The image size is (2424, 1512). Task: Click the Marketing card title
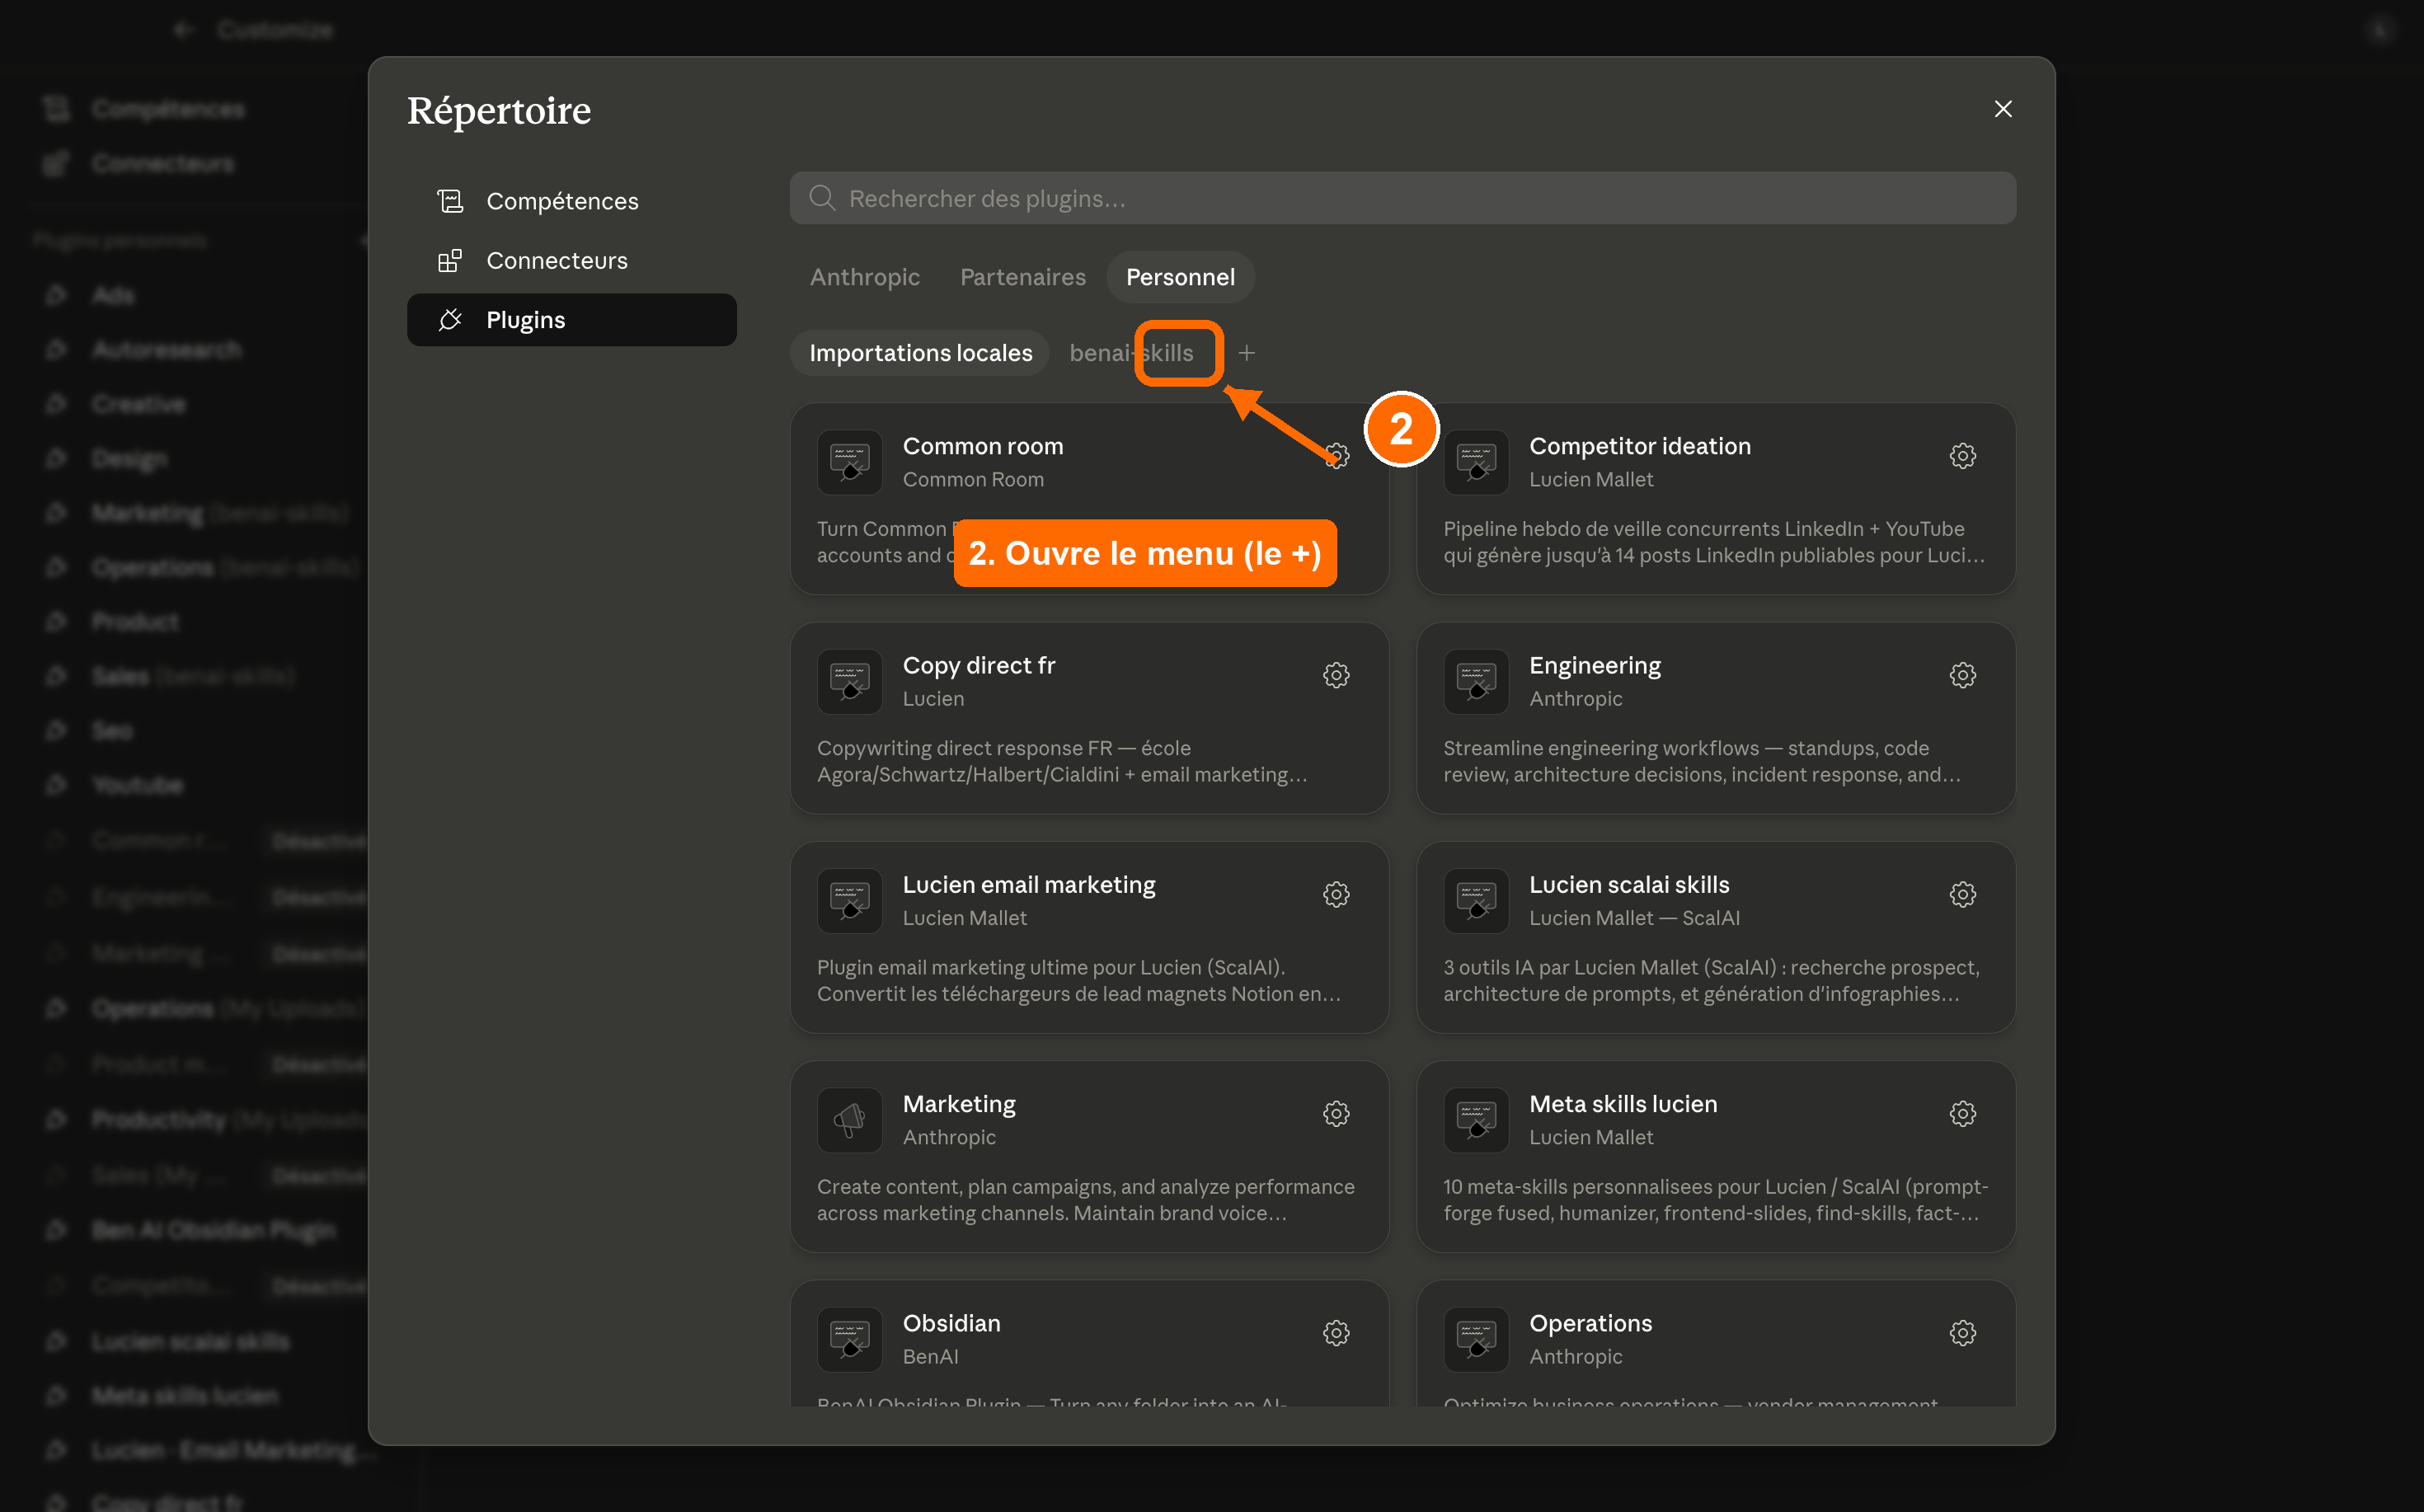pyautogui.click(x=959, y=1103)
